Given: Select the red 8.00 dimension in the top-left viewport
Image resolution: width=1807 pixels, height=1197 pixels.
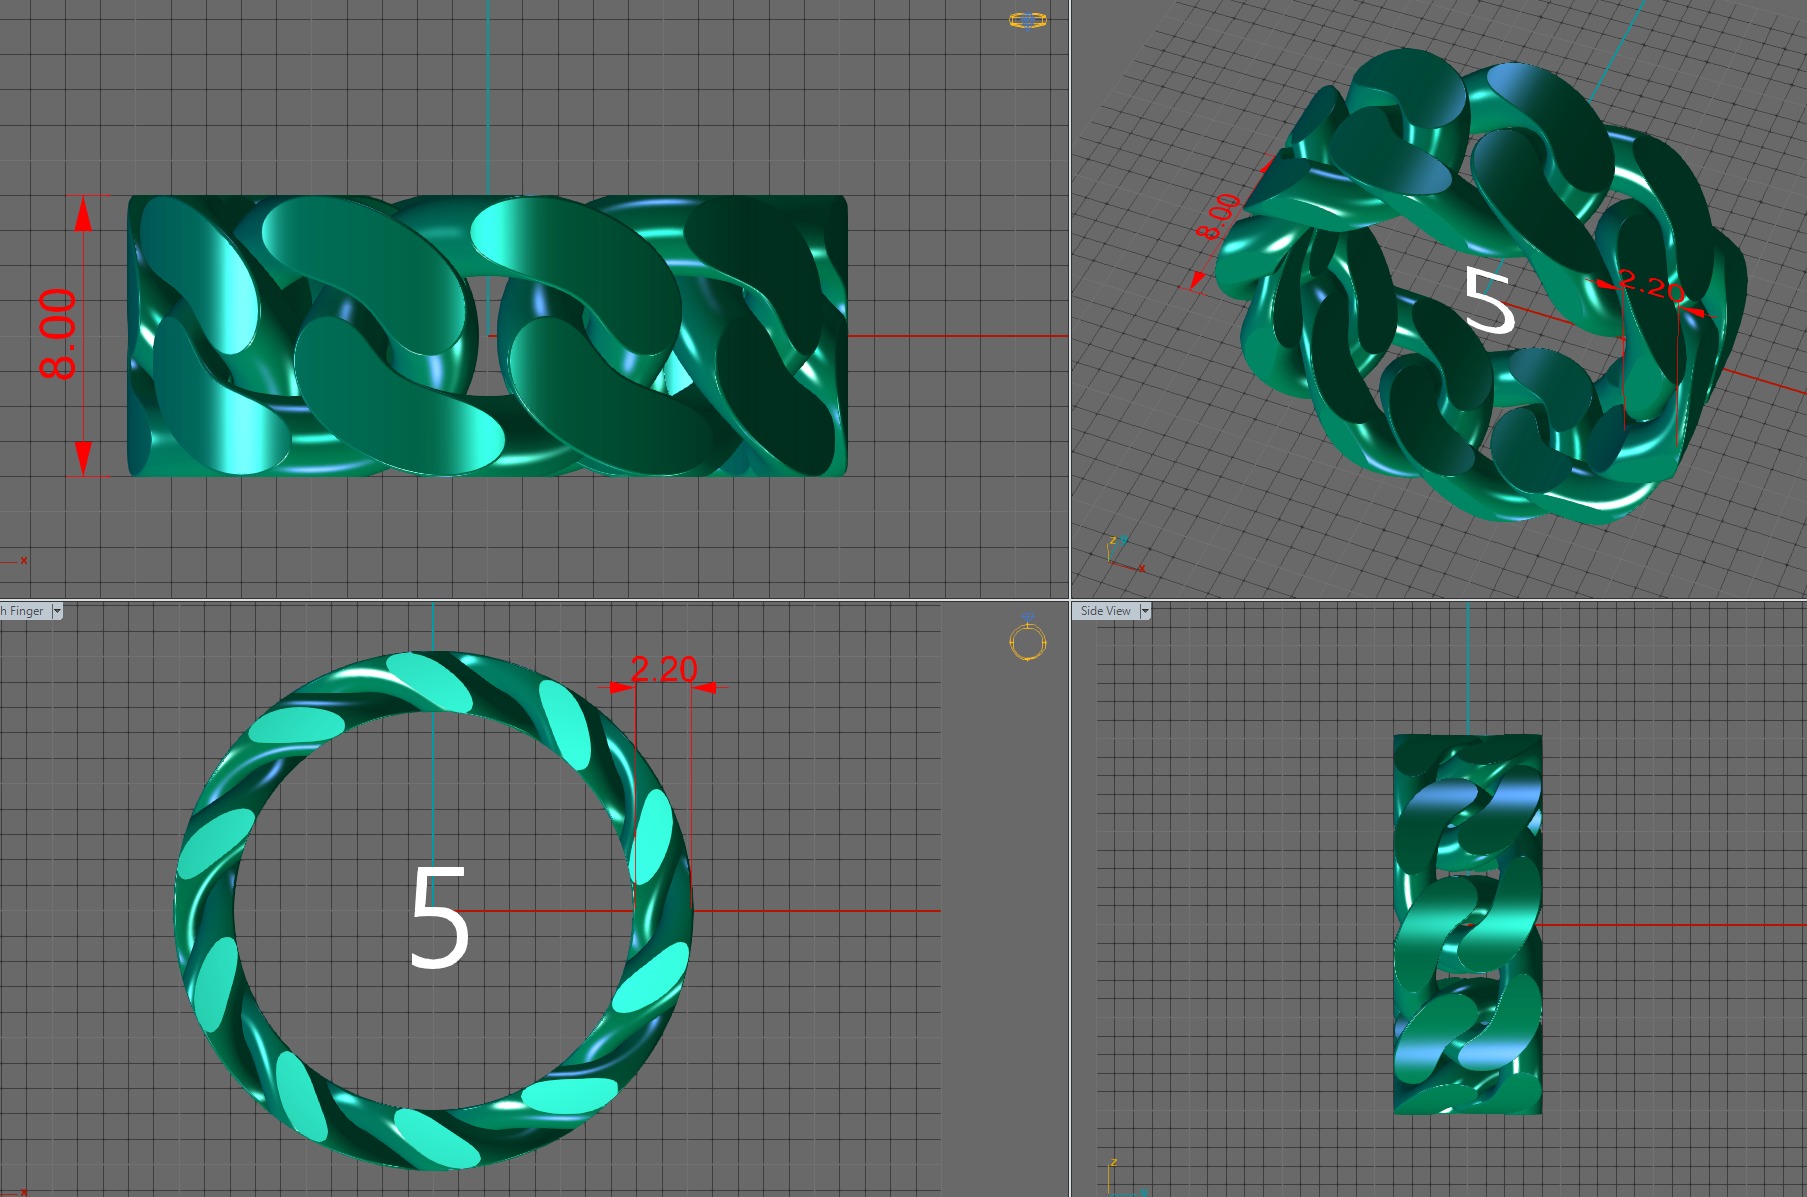Looking at the screenshot, I should [58, 334].
